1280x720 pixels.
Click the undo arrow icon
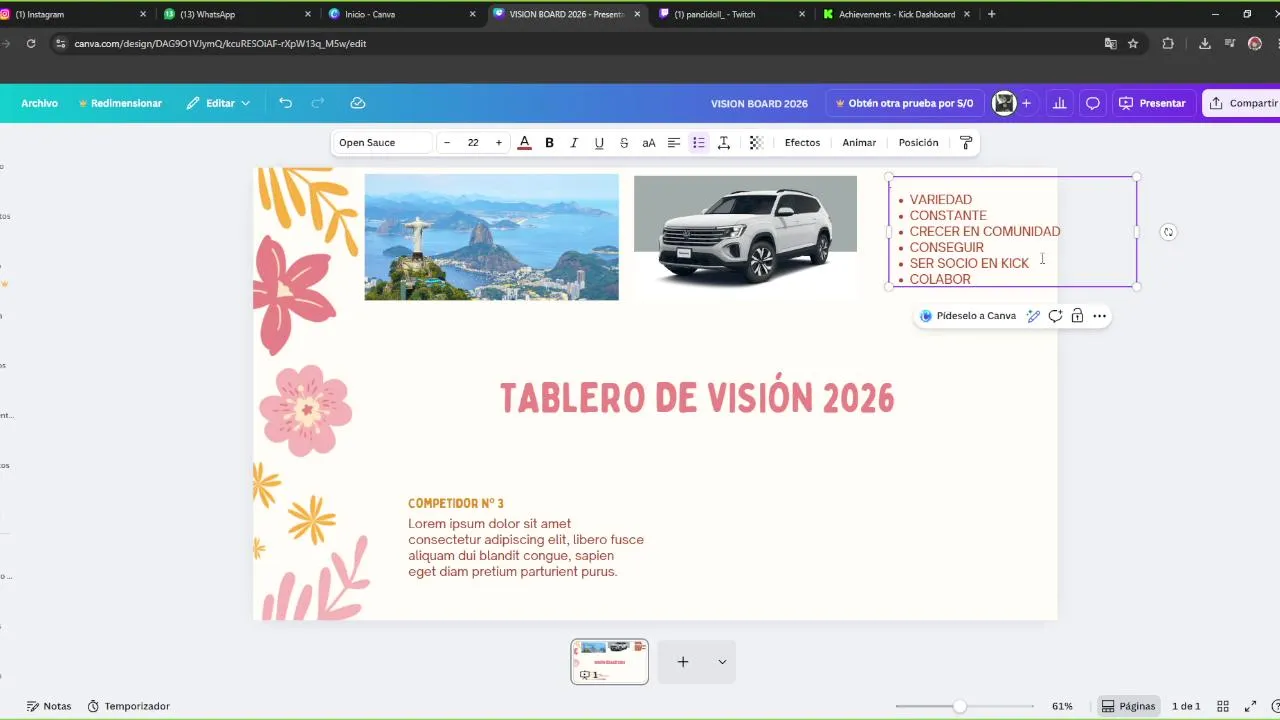285,103
